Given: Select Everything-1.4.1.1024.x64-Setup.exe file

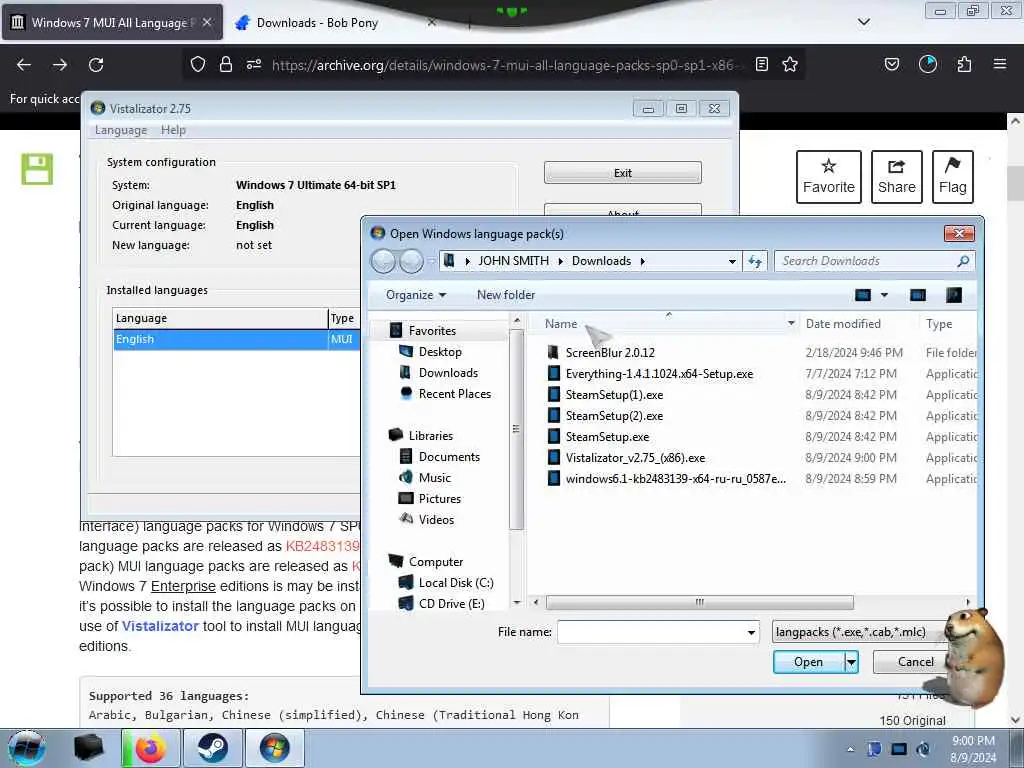Looking at the screenshot, I should 650,374.
